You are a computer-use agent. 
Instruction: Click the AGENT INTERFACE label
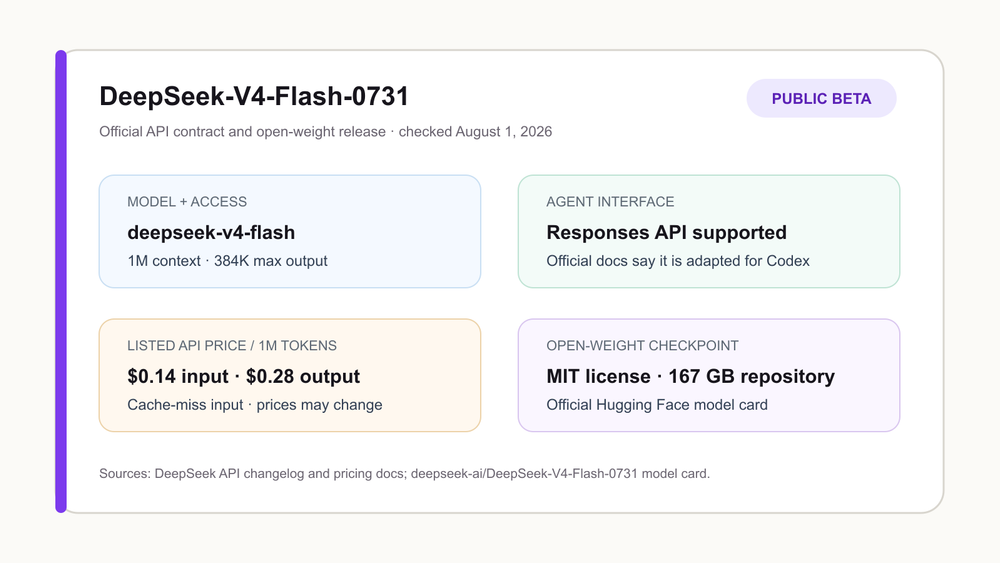(610, 201)
